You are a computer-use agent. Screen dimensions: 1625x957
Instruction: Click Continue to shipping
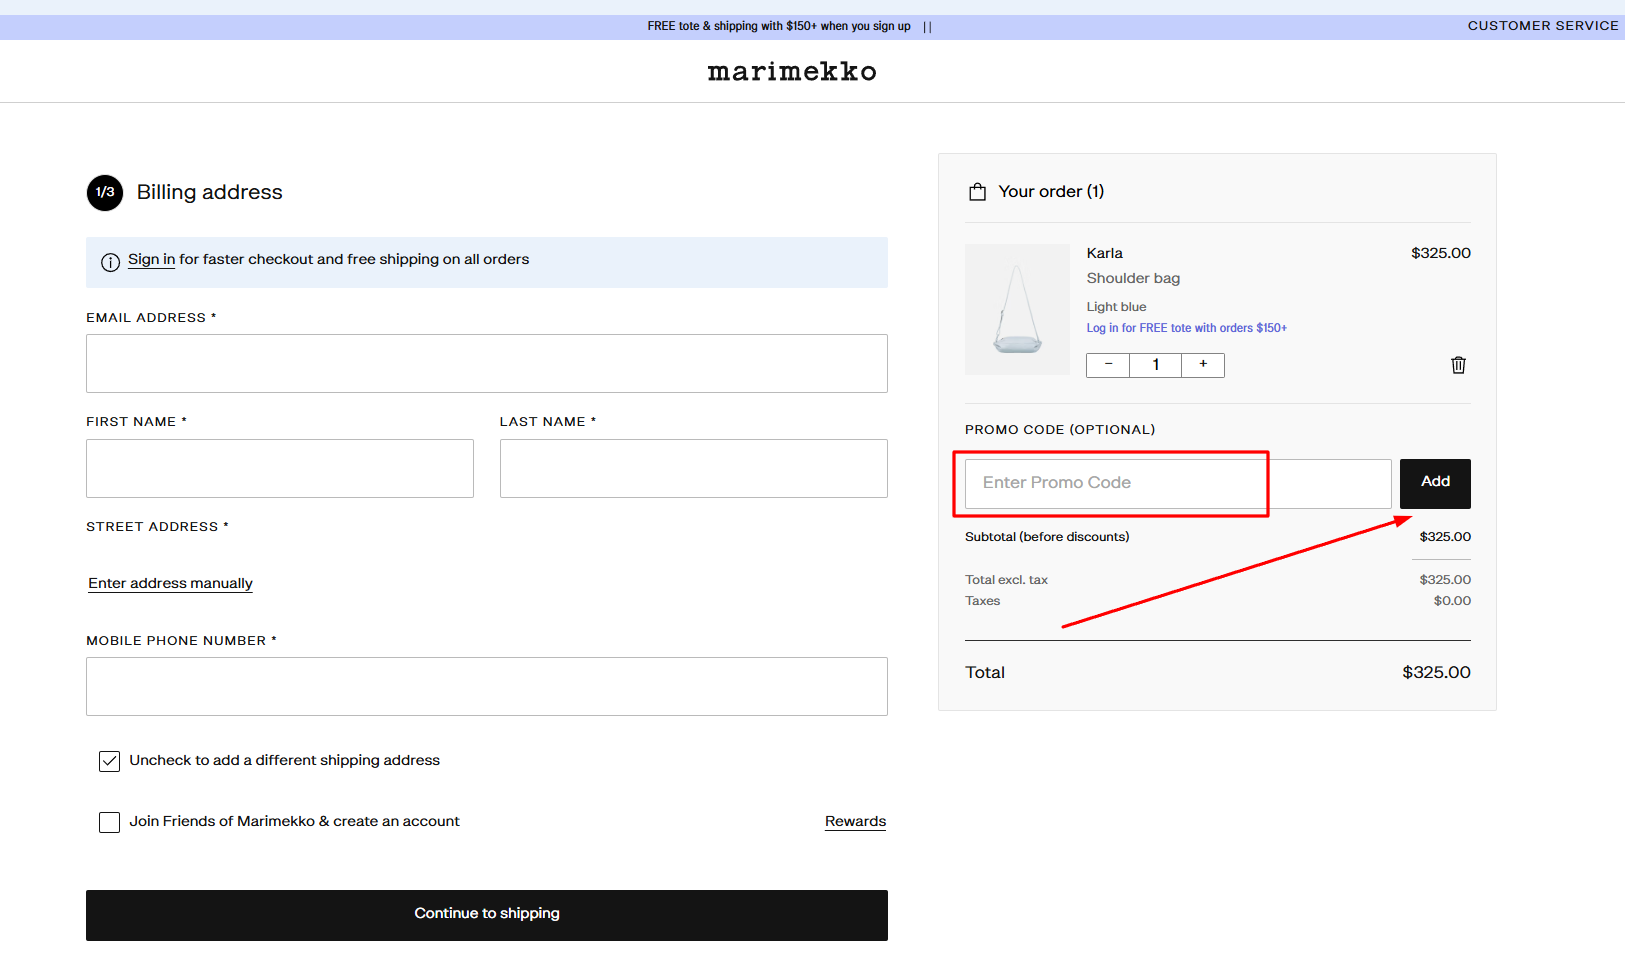tap(487, 913)
